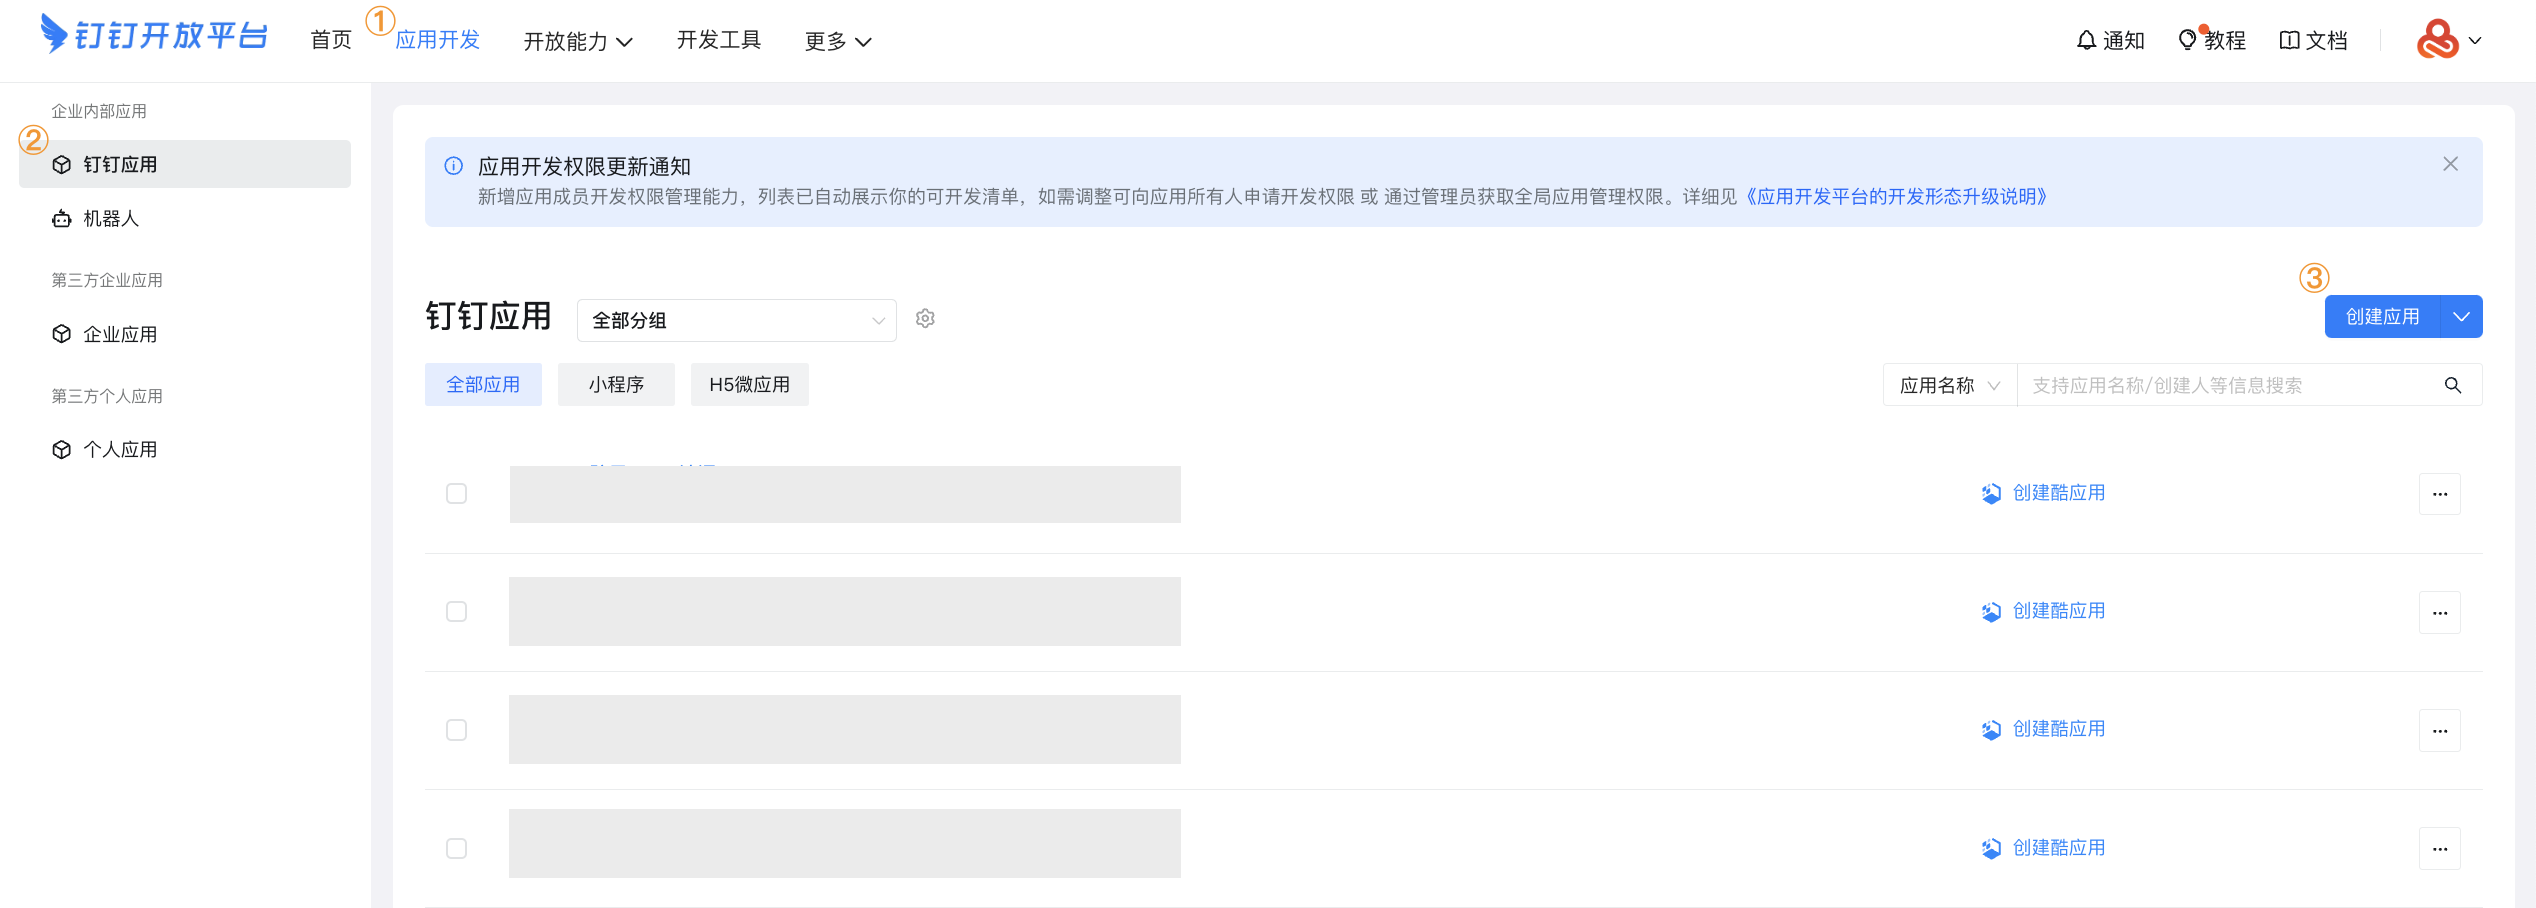The image size is (2536, 908).
Task: Click the app search input field
Action: pos(2230,386)
